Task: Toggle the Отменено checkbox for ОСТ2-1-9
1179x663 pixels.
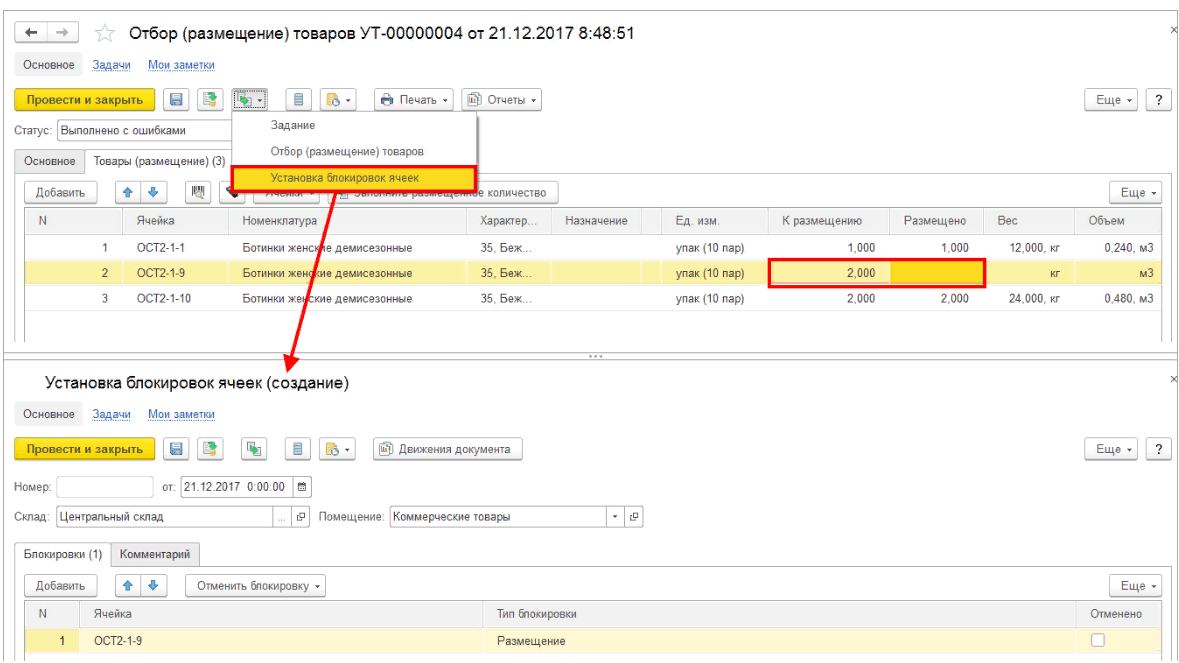Action: 1097,640
